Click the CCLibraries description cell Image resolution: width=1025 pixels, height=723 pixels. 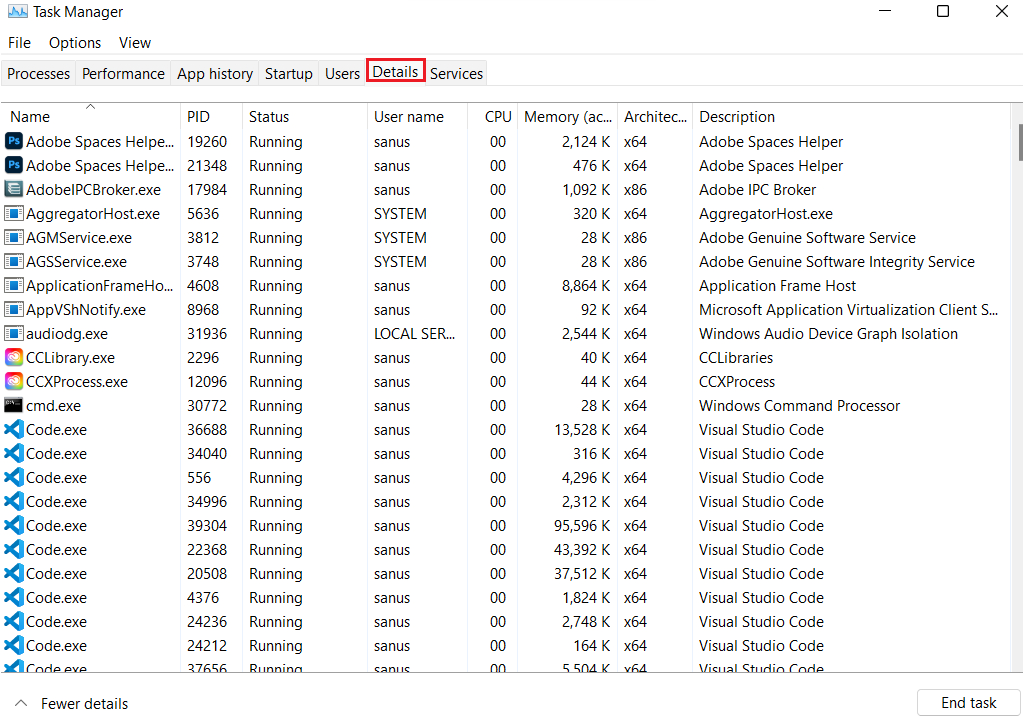[736, 358]
